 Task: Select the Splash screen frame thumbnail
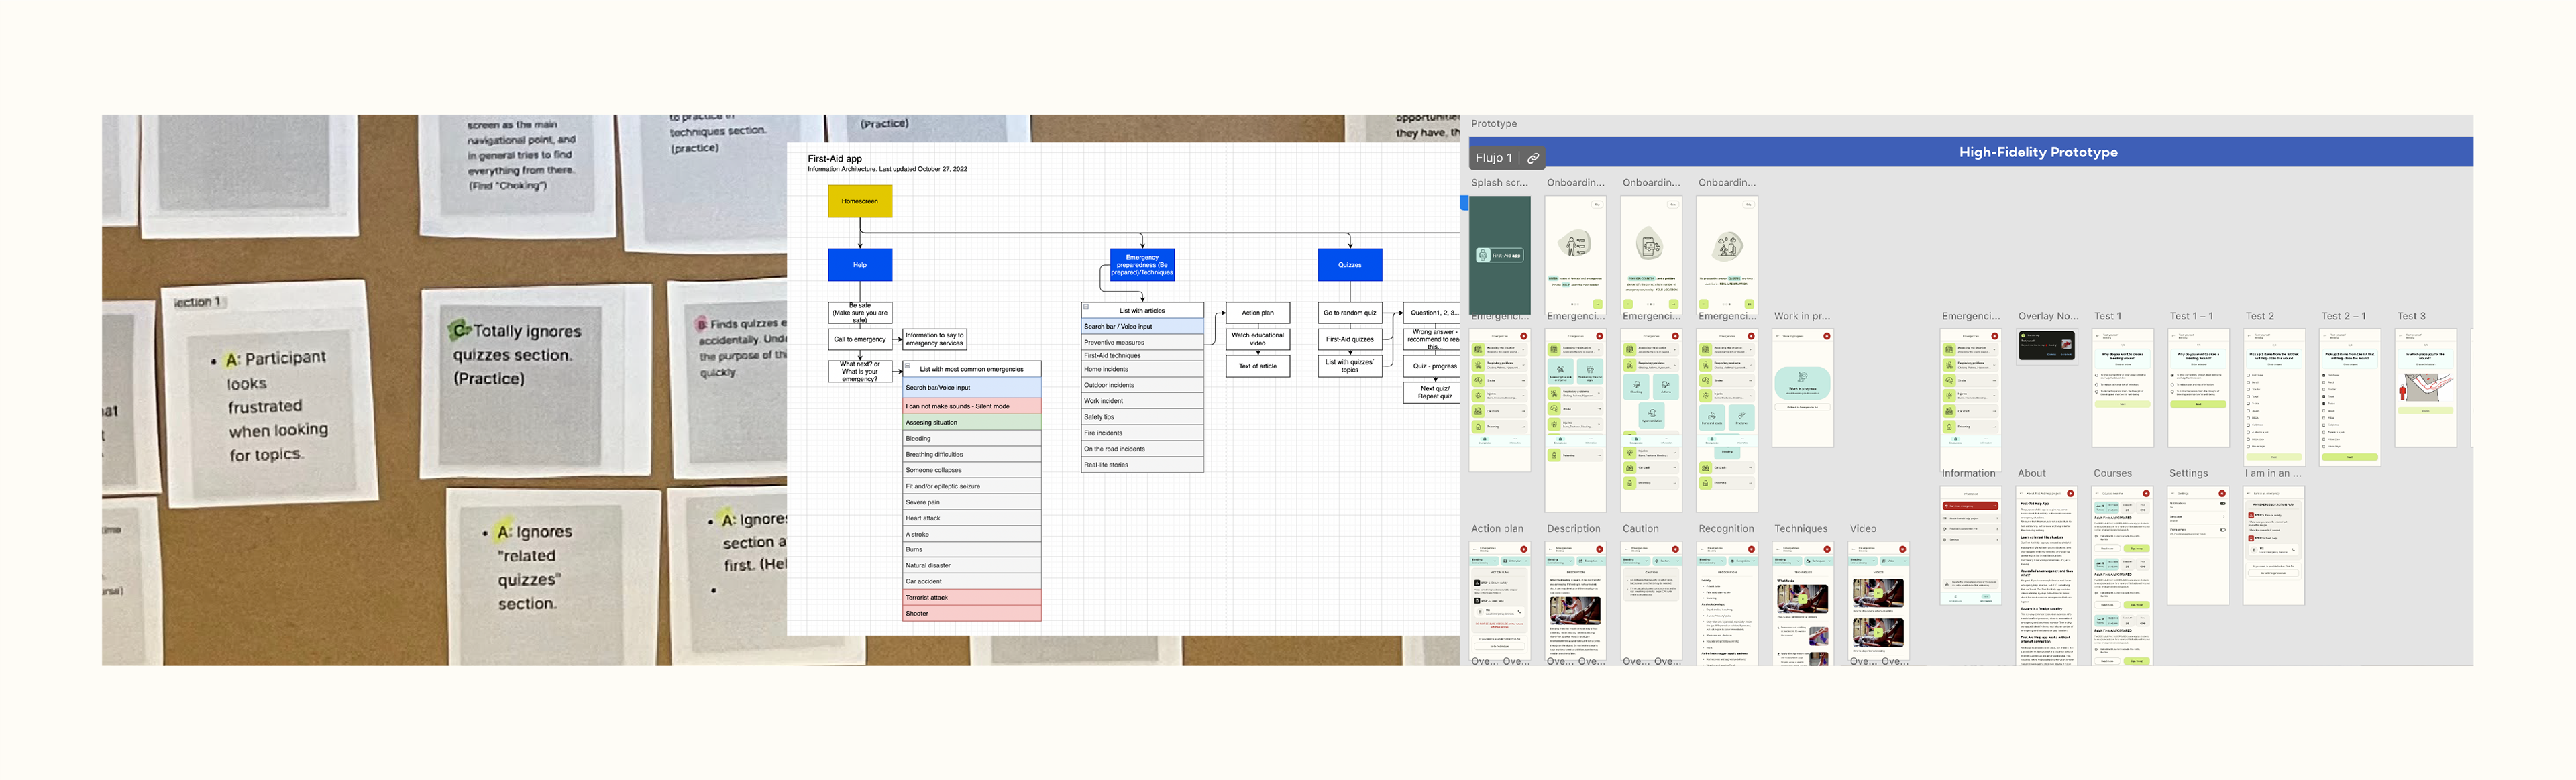pyautogui.click(x=1500, y=254)
